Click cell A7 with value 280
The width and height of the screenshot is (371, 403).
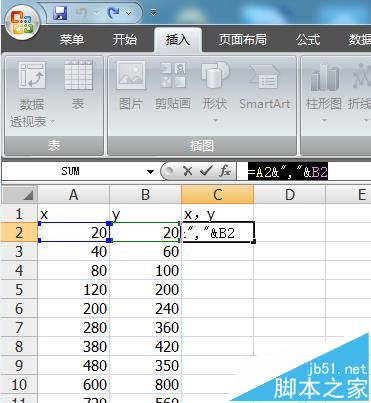coord(74,327)
